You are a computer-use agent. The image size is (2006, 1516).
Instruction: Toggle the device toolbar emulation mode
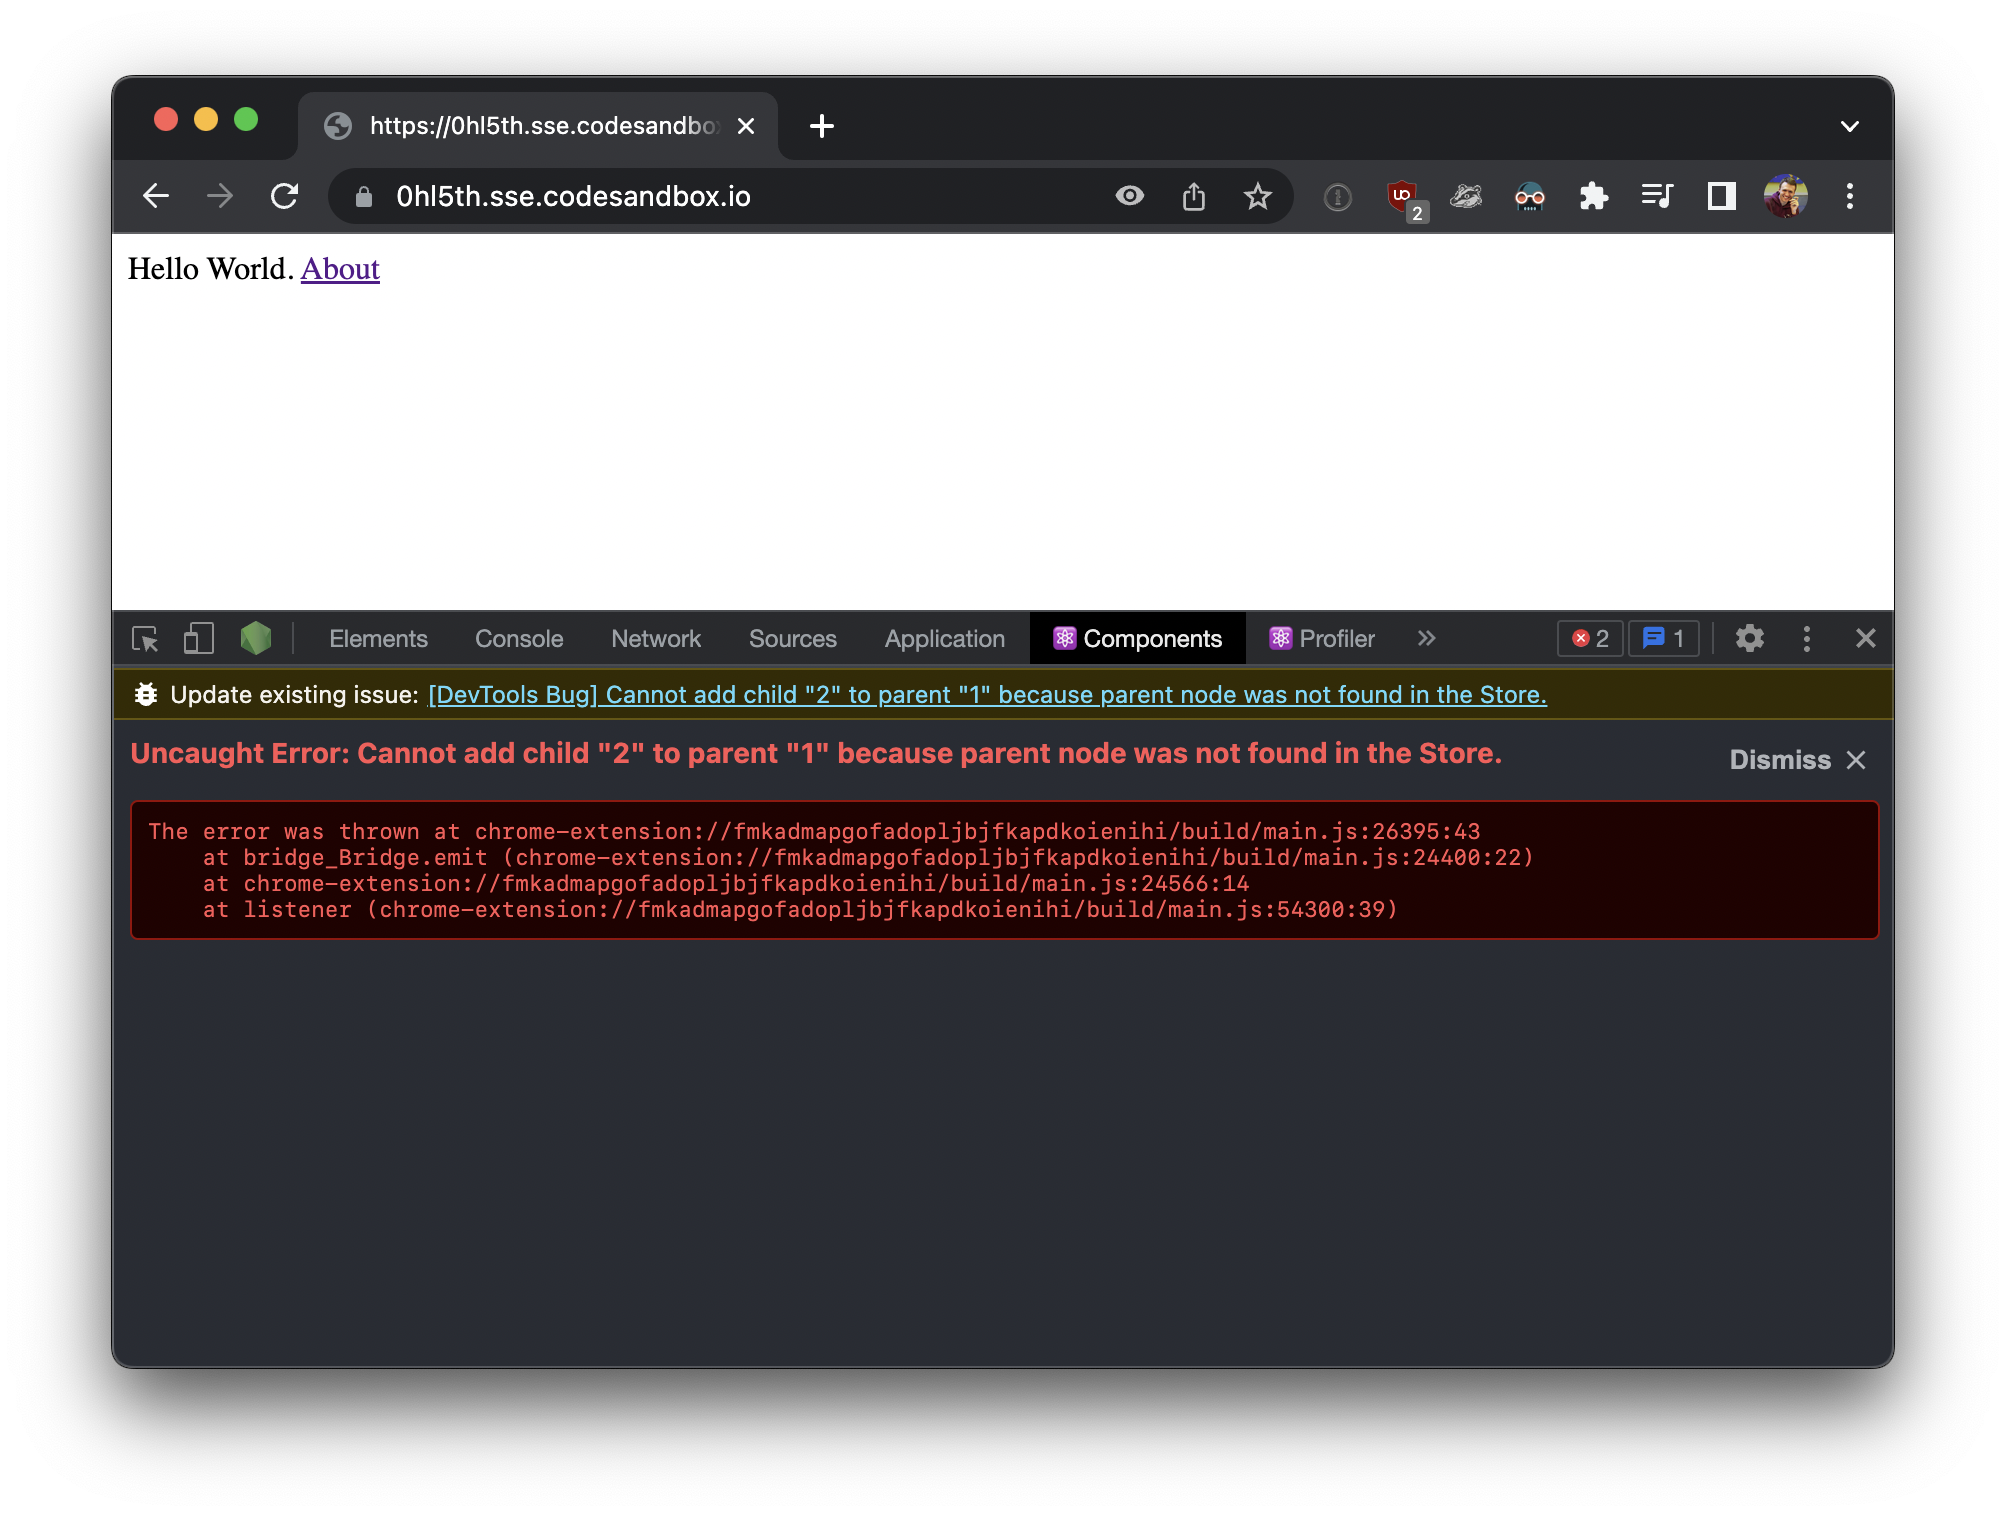point(197,638)
